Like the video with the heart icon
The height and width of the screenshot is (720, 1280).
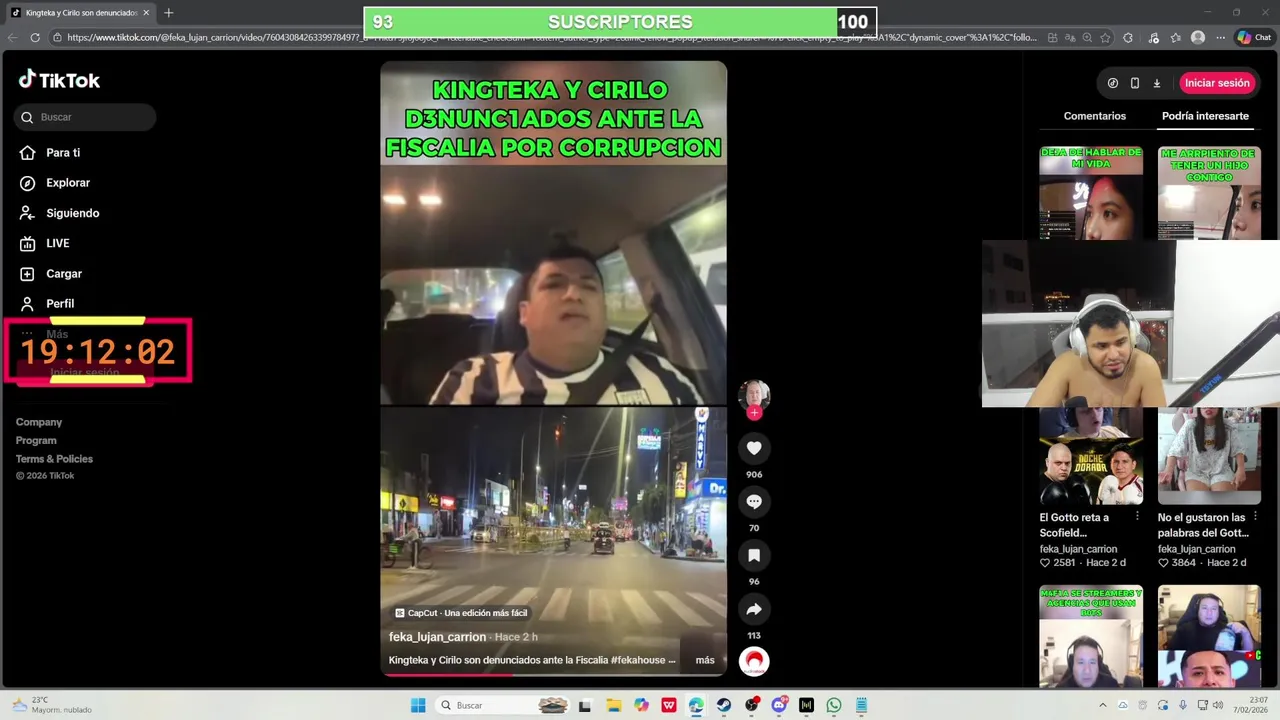754,448
